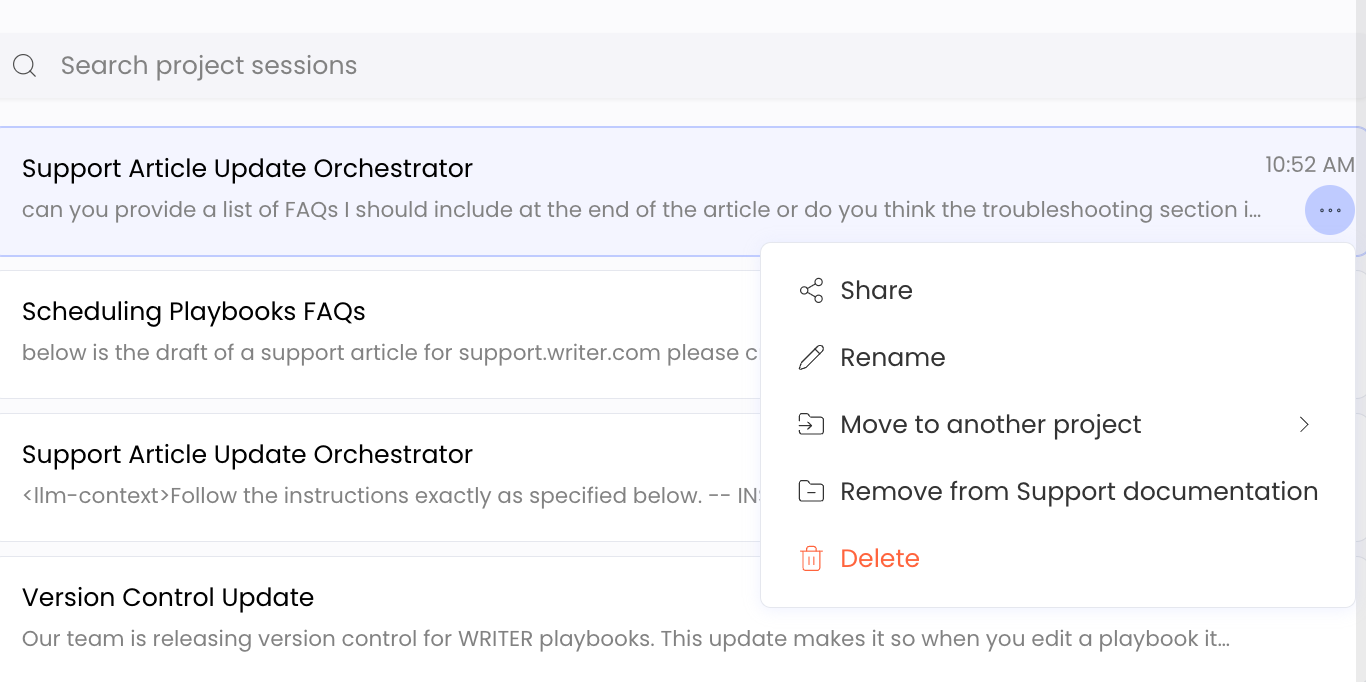Click the 10:52 AM timestamp
The height and width of the screenshot is (682, 1366).
coord(1309,165)
